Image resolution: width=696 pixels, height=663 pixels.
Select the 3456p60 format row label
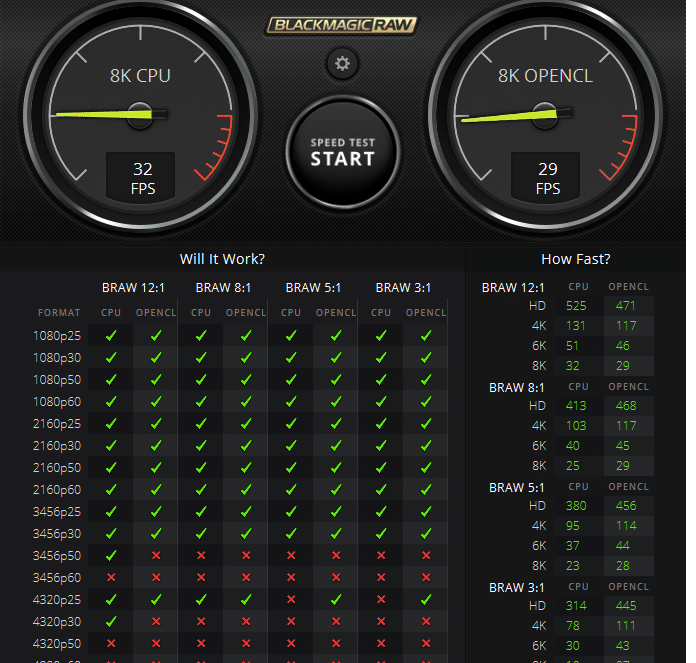(x=57, y=578)
